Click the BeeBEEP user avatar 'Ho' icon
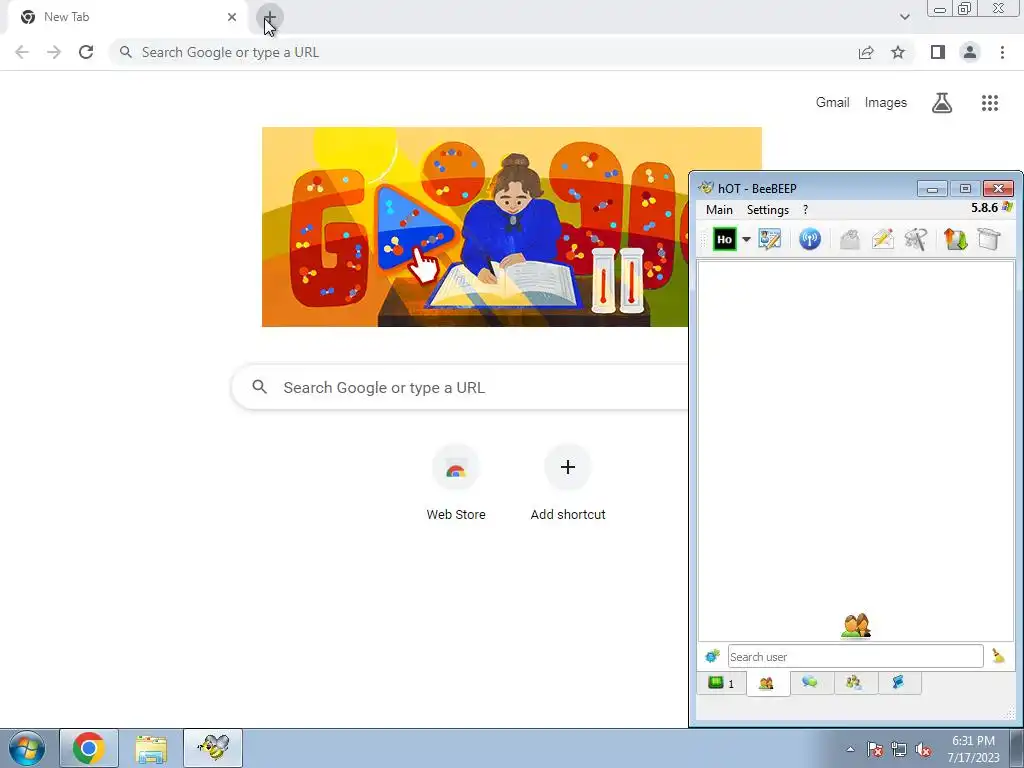 coord(724,239)
